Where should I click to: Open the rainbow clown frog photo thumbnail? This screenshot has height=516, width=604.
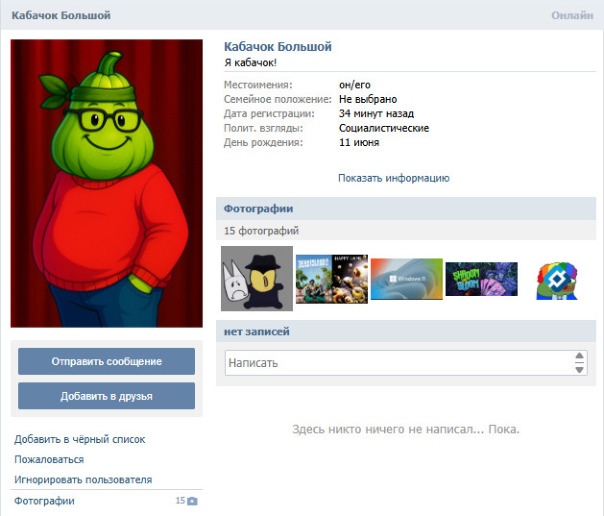(x=557, y=281)
